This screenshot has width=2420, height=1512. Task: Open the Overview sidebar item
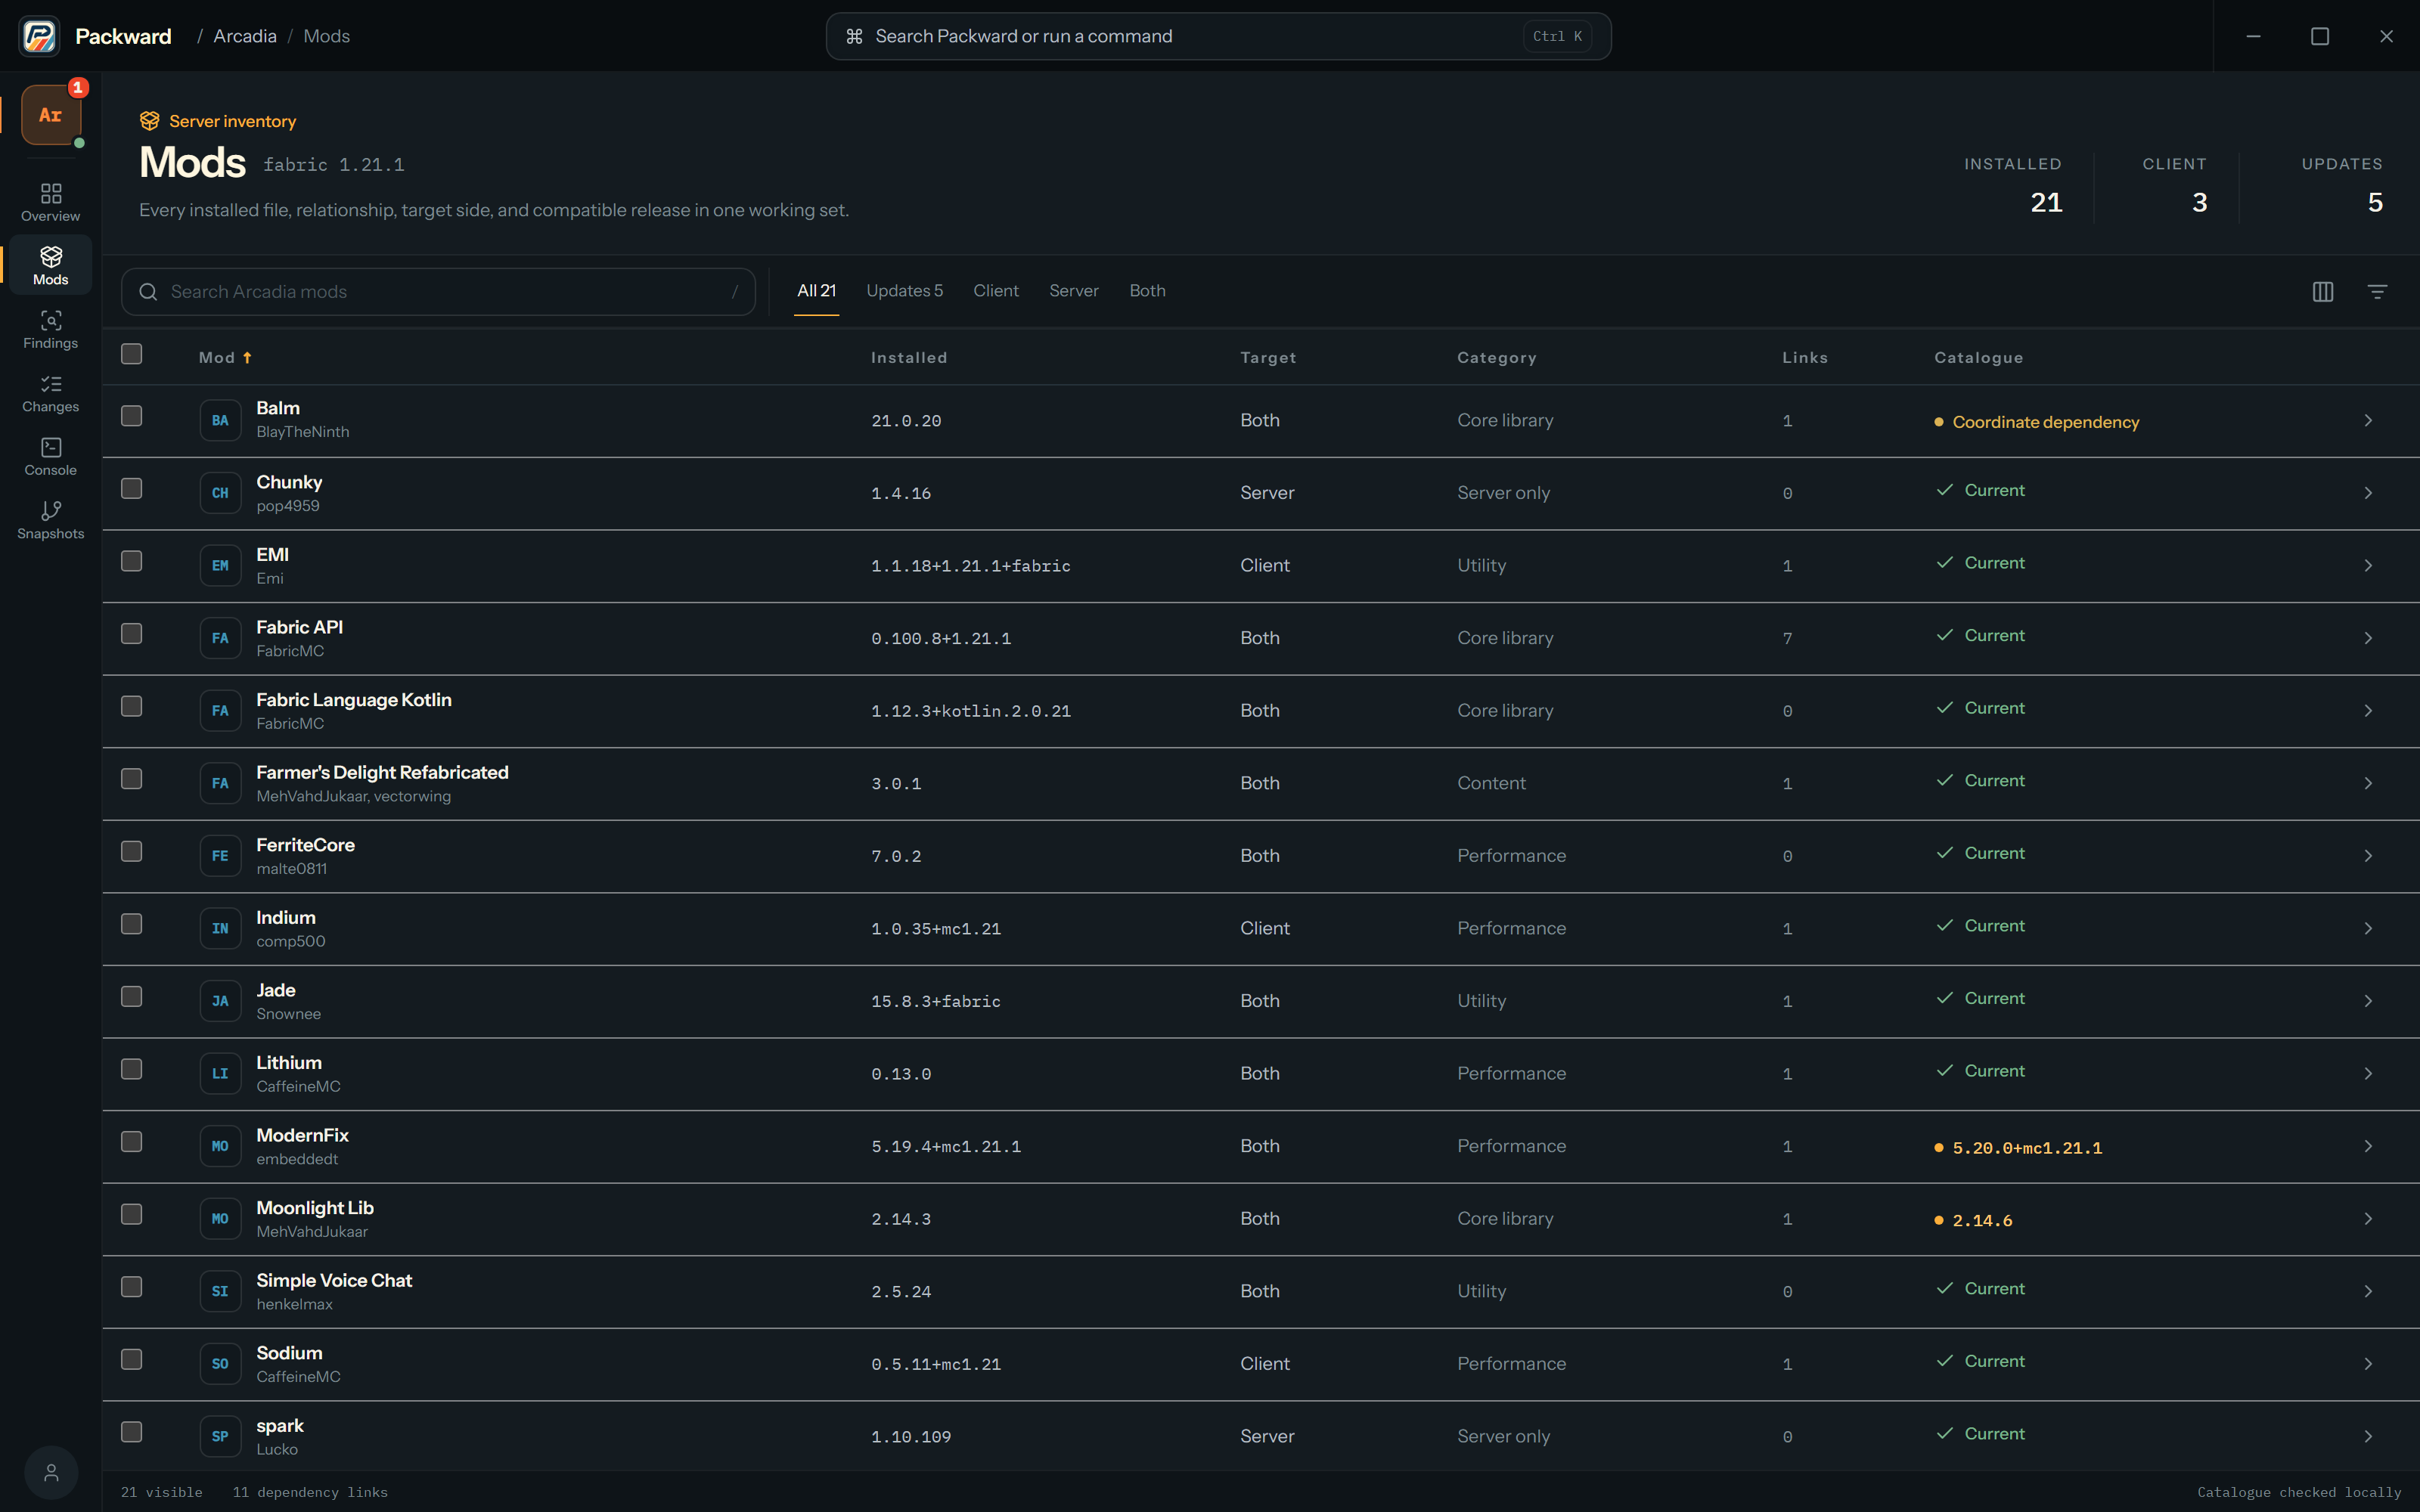point(51,202)
